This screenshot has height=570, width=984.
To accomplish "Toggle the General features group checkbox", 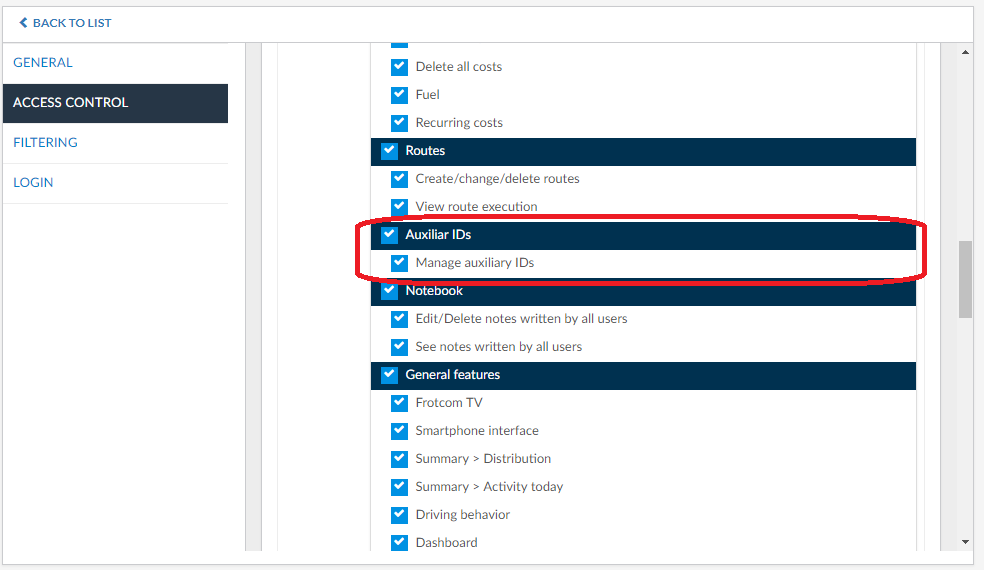I will pyautogui.click(x=389, y=375).
